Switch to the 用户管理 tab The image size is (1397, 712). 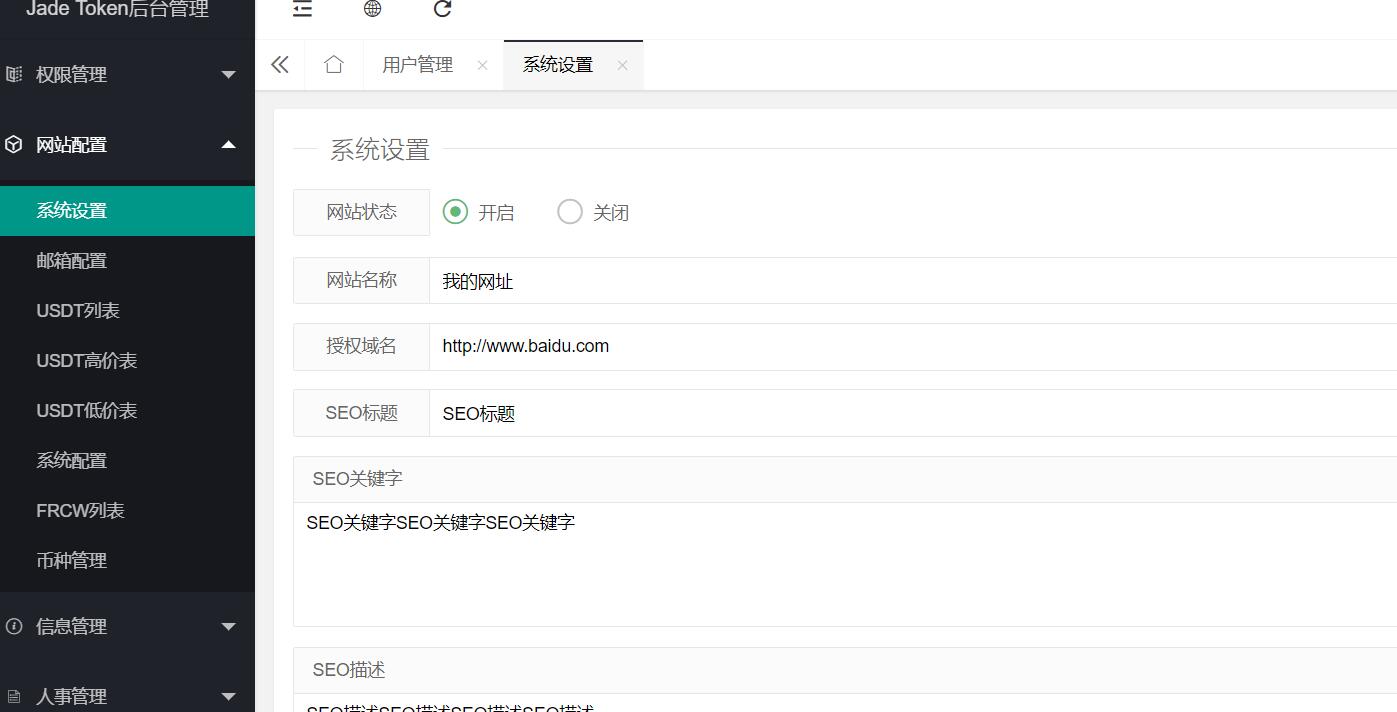click(x=418, y=65)
